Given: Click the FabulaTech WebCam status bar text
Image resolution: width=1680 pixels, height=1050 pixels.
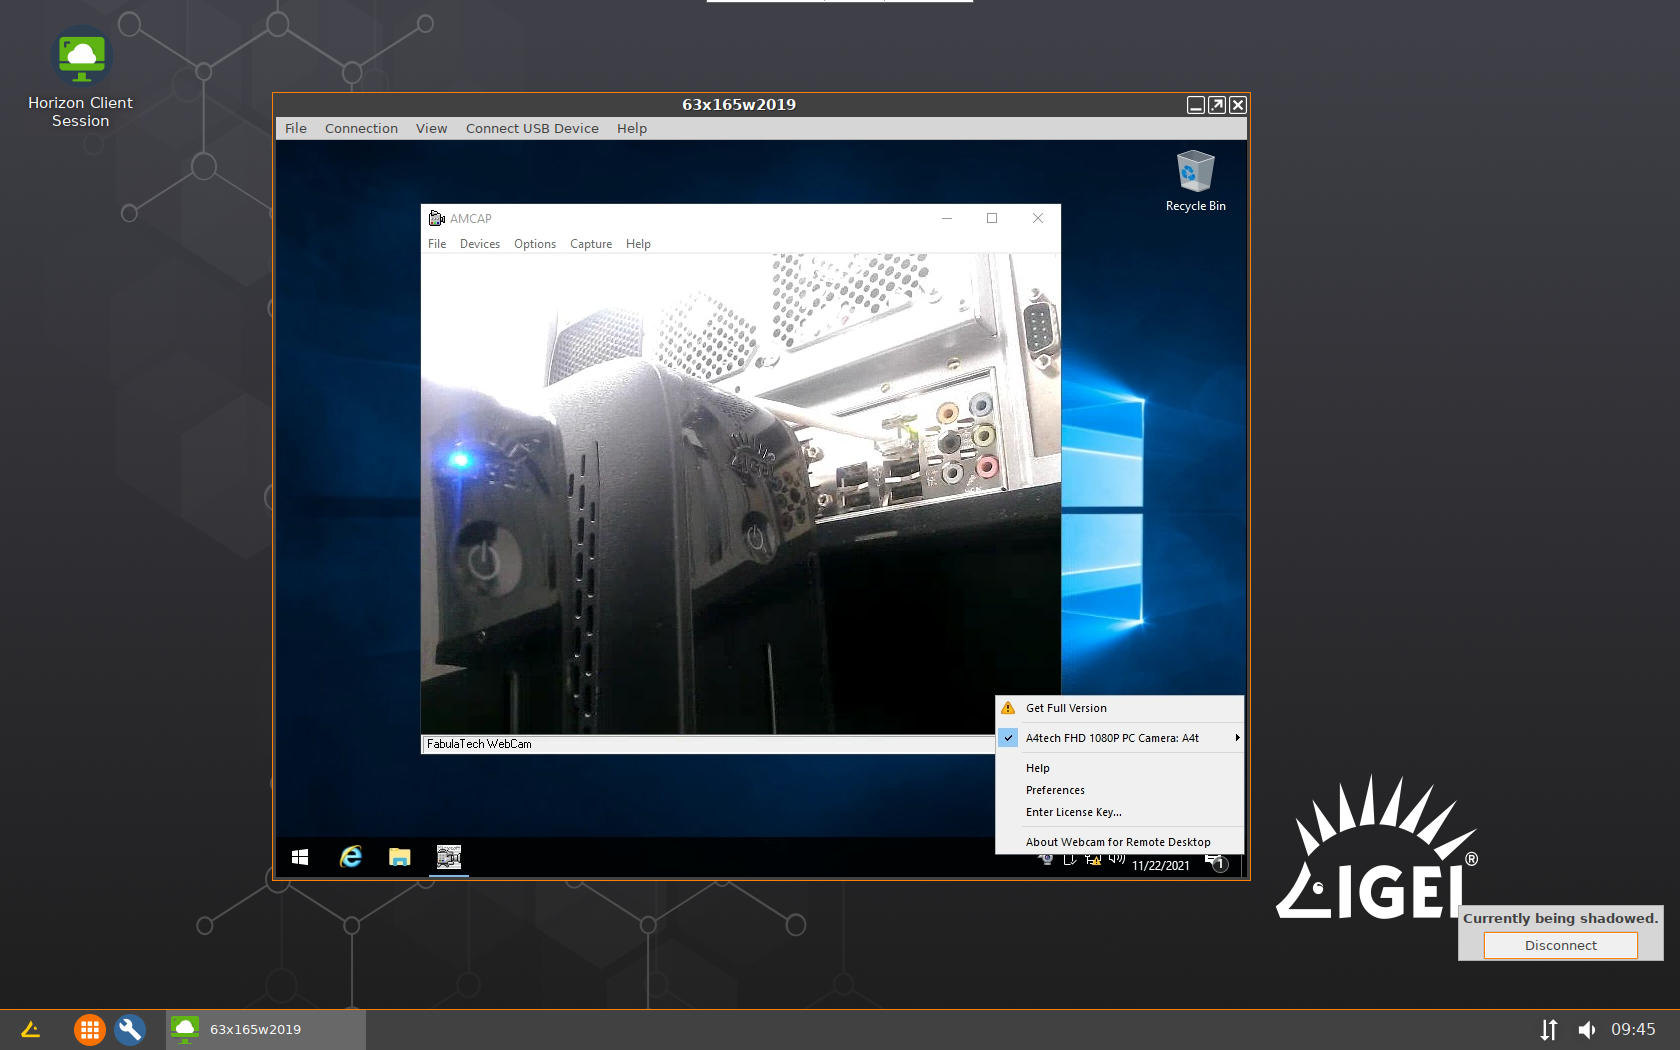Looking at the screenshot, I should pos(479,744).
